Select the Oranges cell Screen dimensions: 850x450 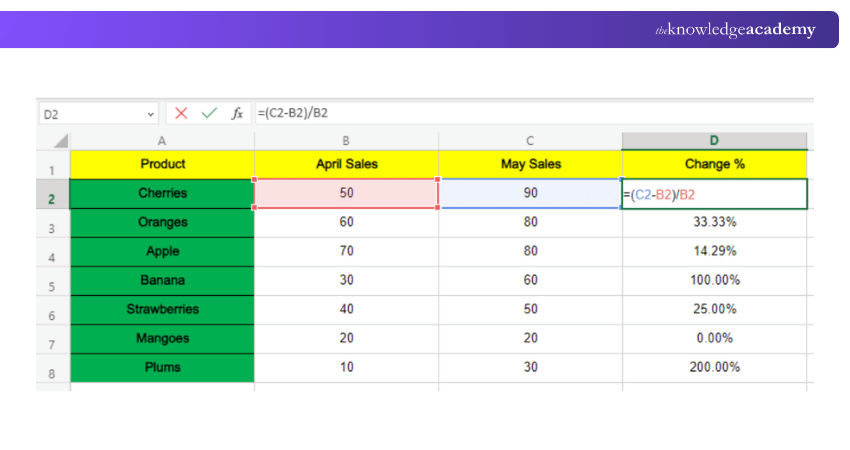[162, 223]
